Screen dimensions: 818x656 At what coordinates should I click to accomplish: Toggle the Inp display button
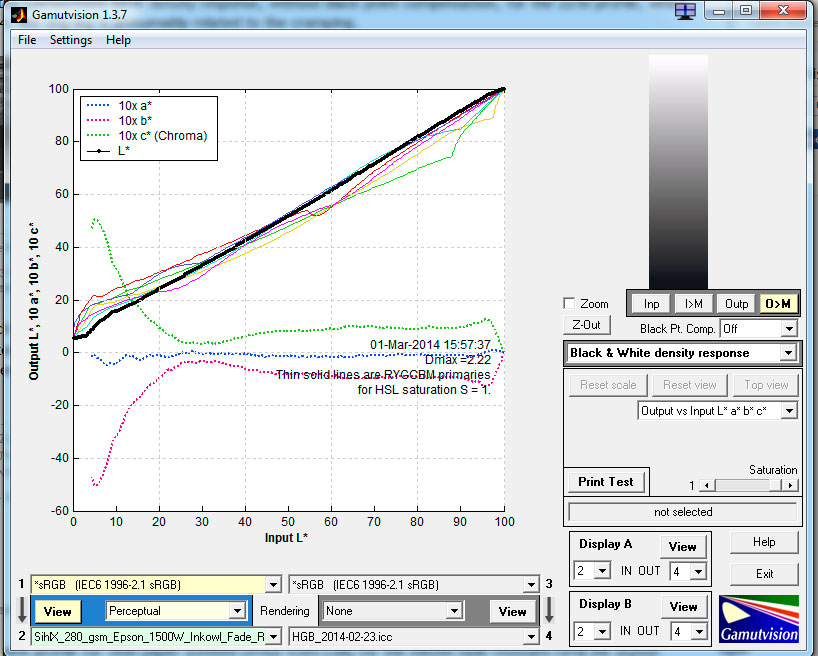click(x=652, y=304)
